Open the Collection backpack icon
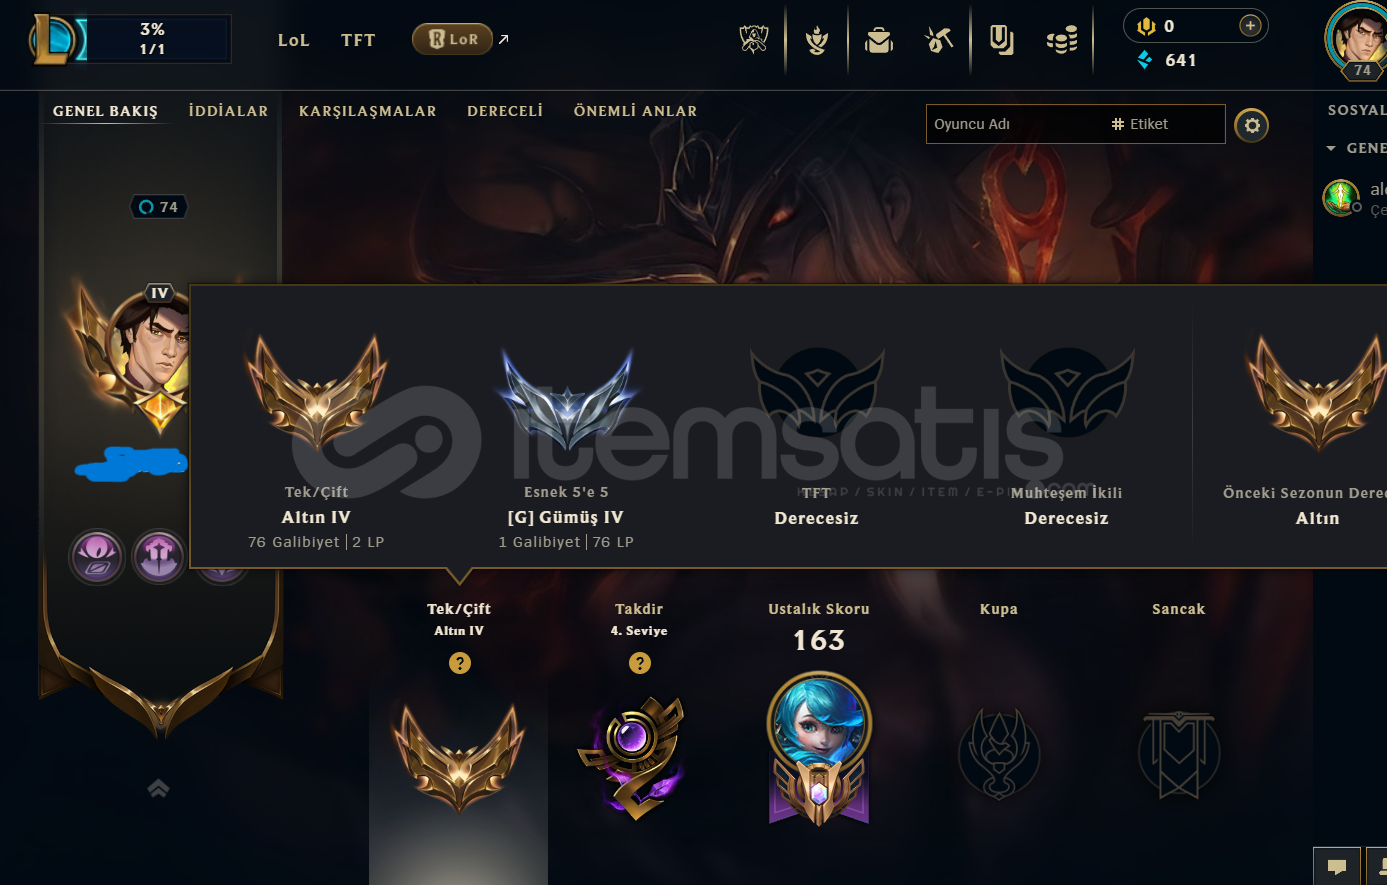 click(x=879, y=40)
